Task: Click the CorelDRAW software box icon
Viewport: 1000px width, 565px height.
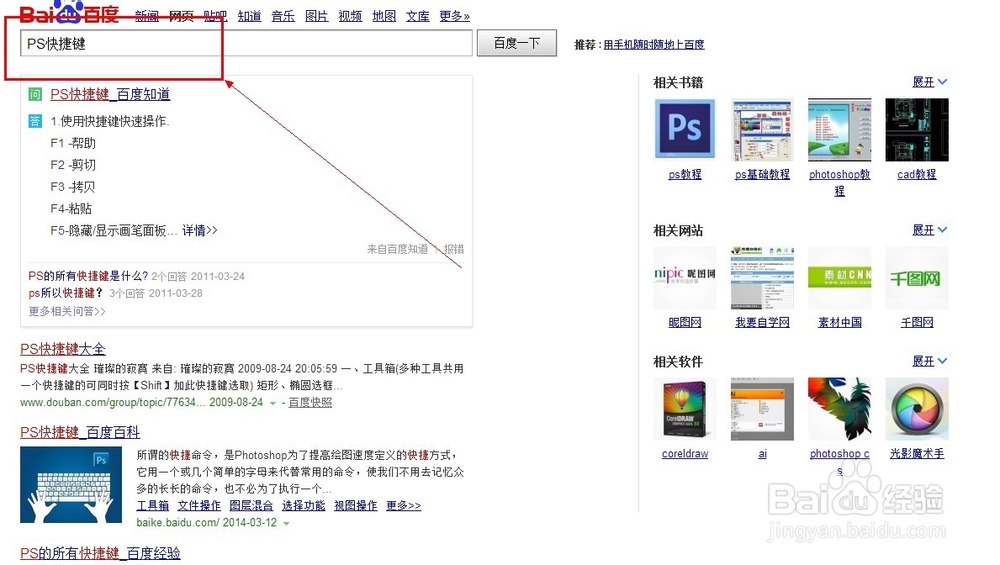Action: pyautogui.click(x=685, y=409)
